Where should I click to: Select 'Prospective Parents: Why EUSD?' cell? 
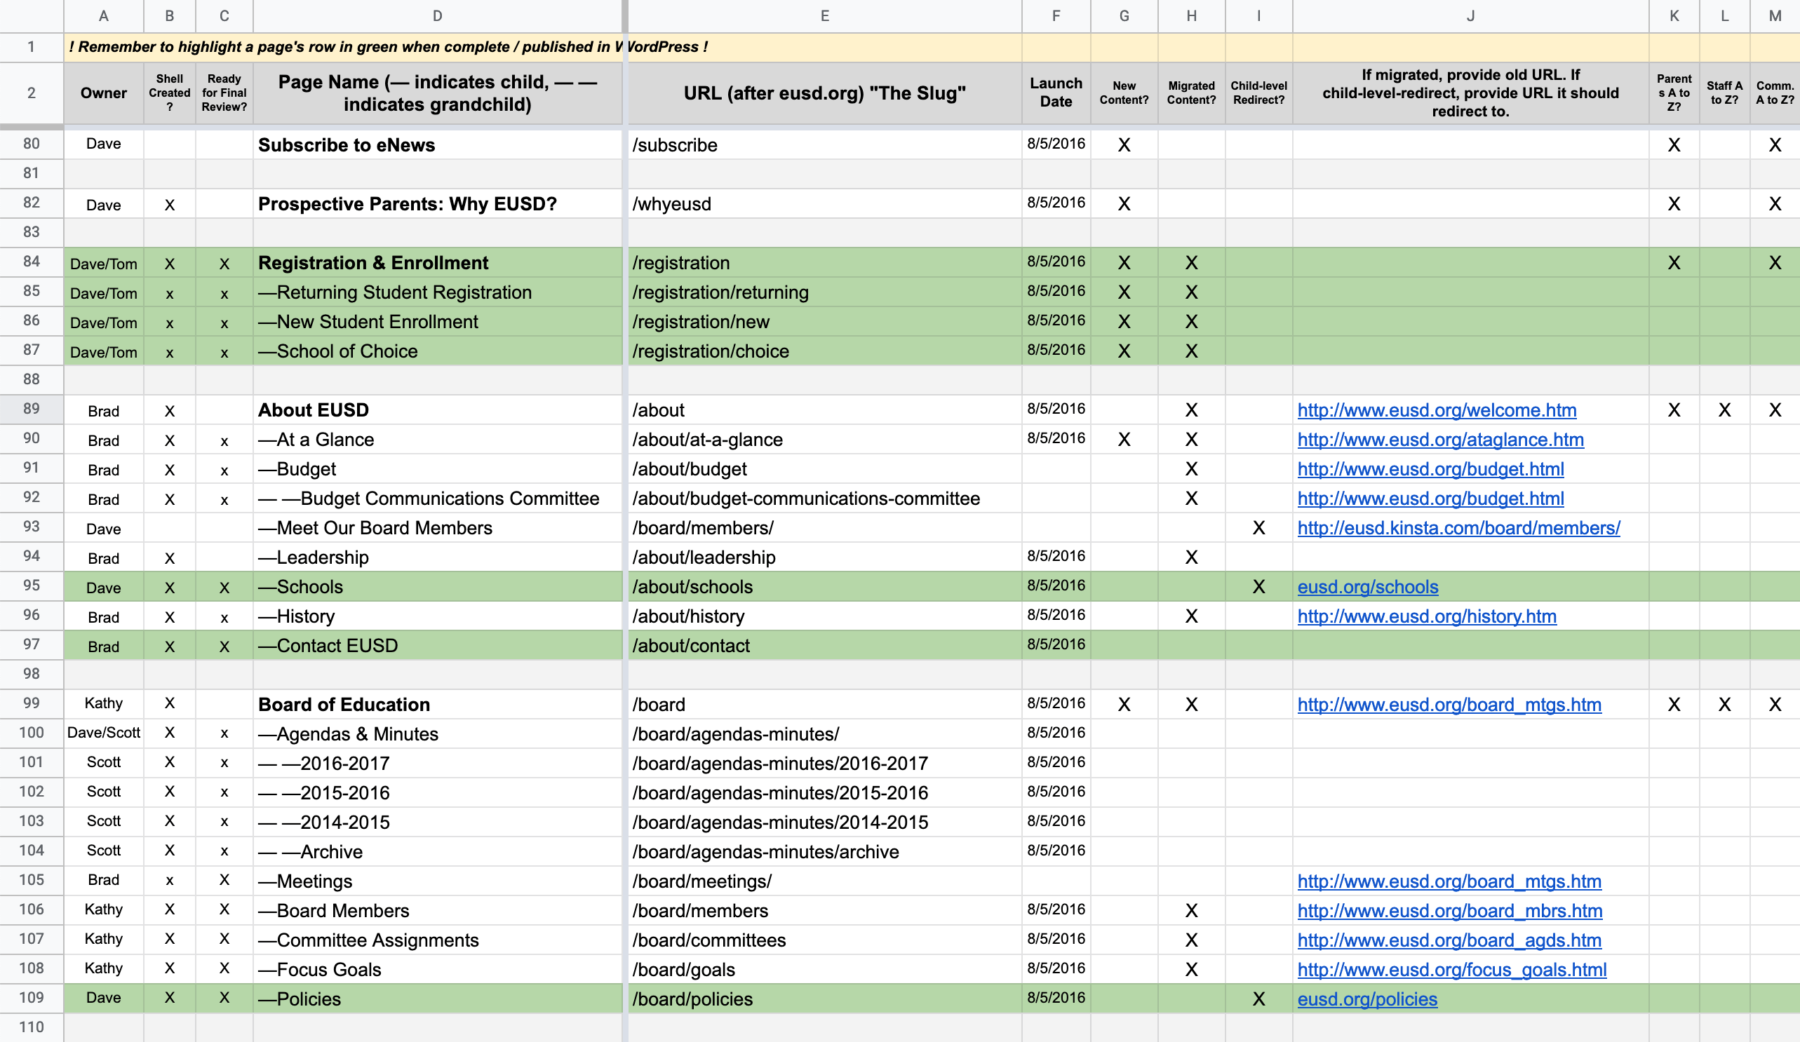click(x=437, y=204)
